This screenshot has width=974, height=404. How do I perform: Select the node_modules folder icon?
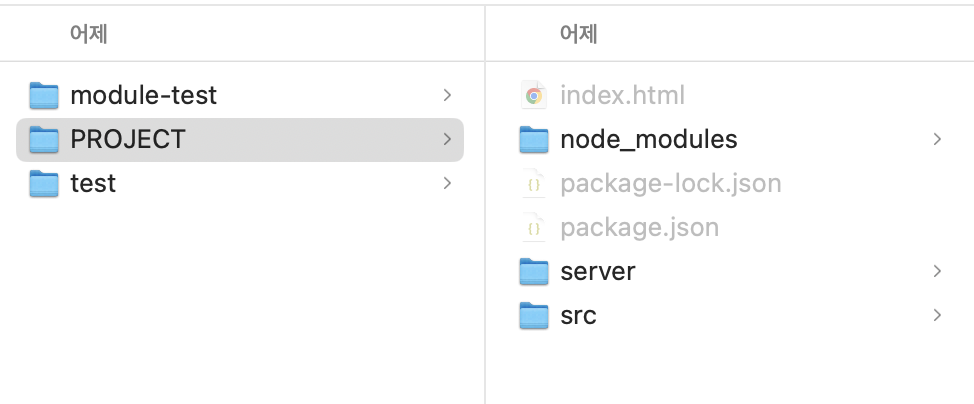(534, 139)
